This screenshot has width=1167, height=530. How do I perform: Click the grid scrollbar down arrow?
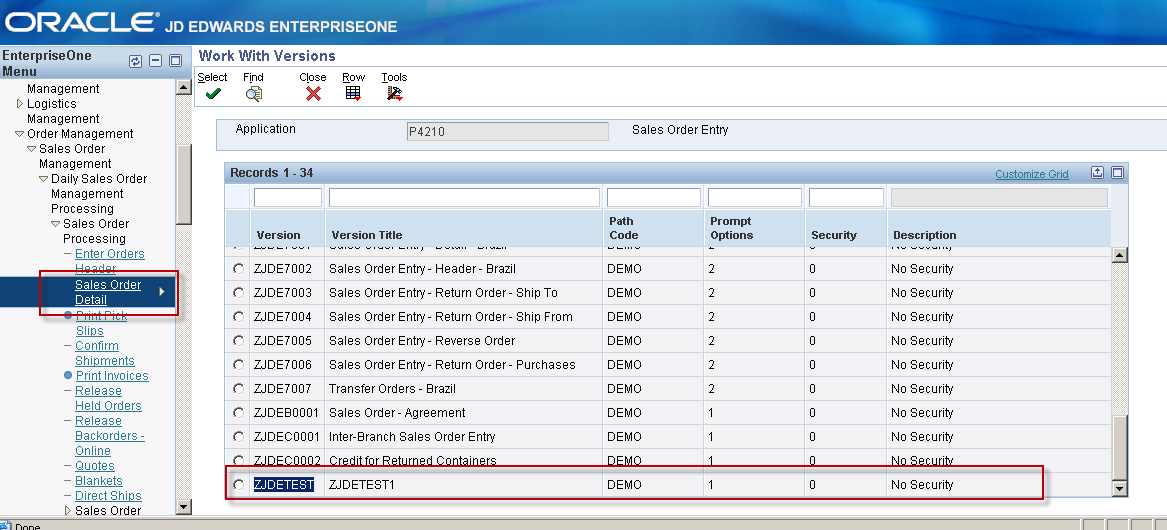pos(1119,488)
